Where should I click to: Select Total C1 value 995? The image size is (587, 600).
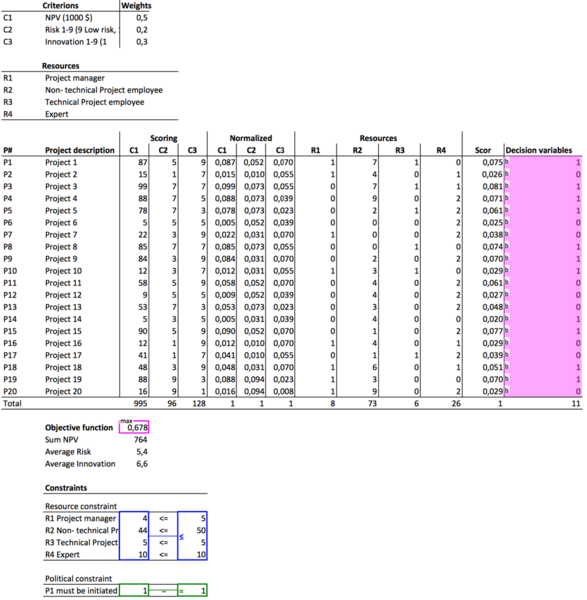tap(140, 403)
